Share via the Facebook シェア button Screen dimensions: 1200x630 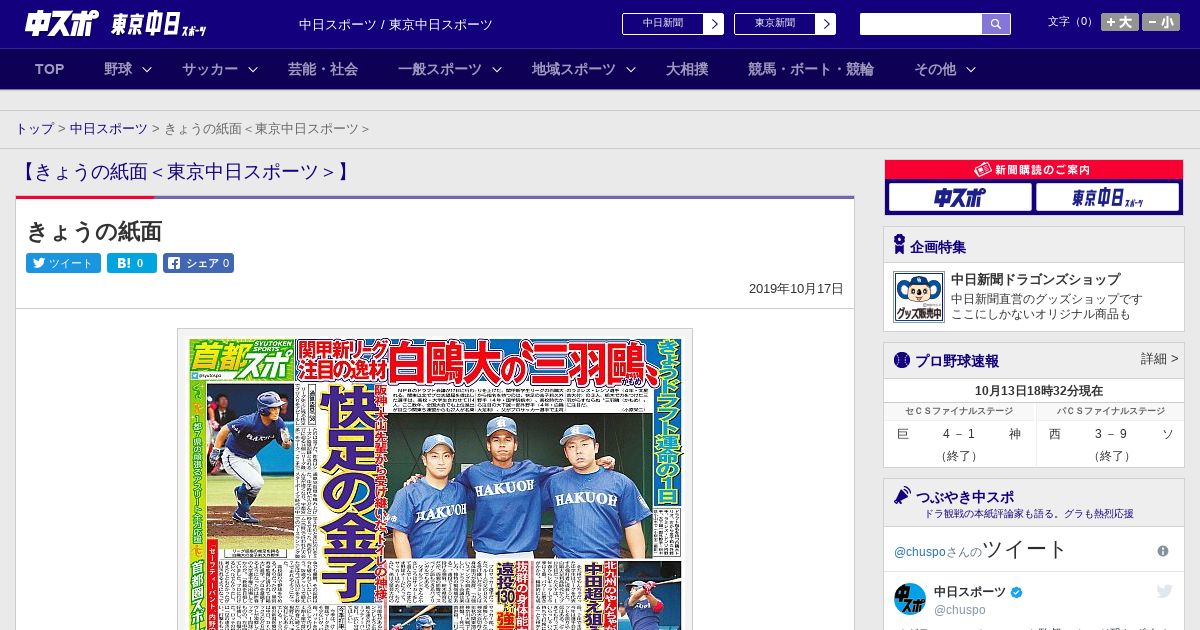pyautogui.click(x=198, y=263)
